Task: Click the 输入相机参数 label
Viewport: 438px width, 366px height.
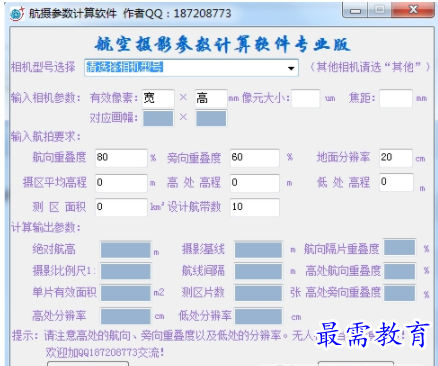Action: [46, 98]
